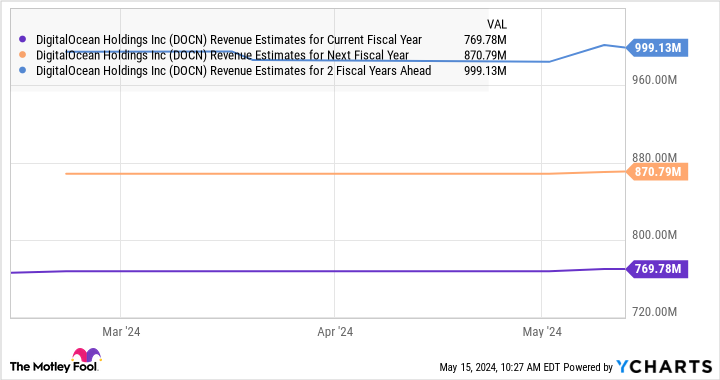Click the 960.00M y-axis label
The width and height of the screenshot is (720, 380).
(x=654, y=80)
